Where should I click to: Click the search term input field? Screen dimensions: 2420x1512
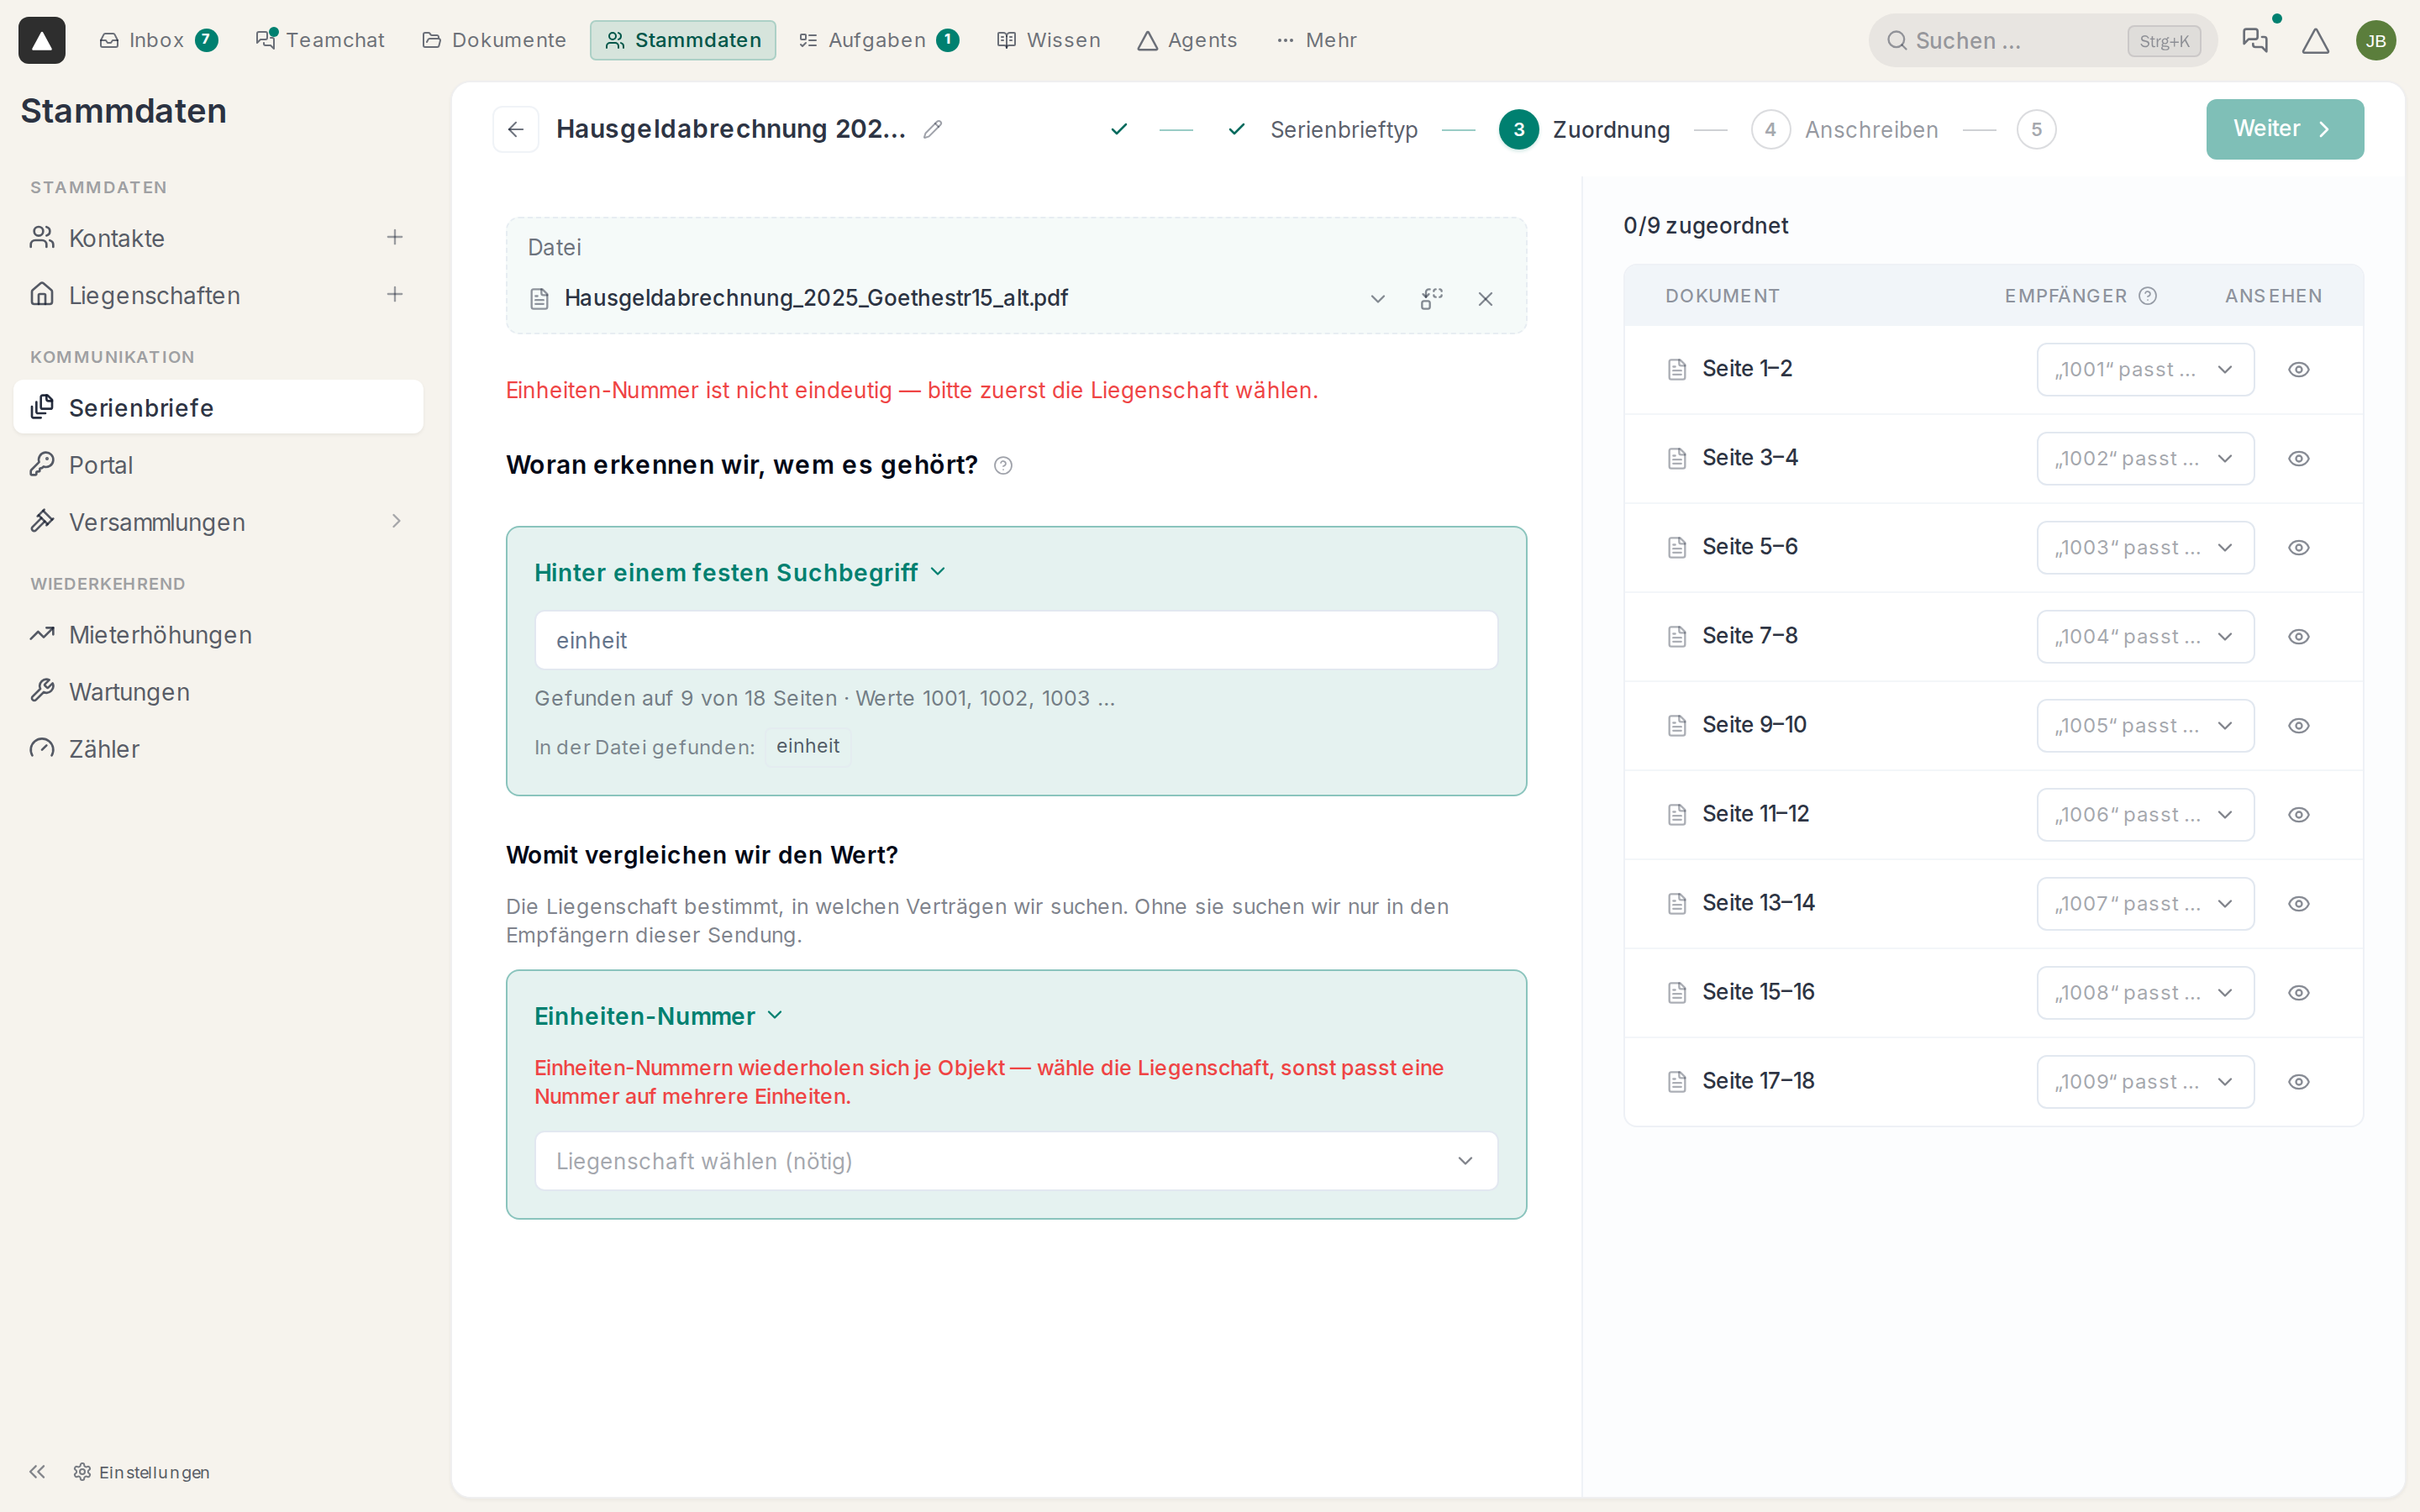[1016, 640]
